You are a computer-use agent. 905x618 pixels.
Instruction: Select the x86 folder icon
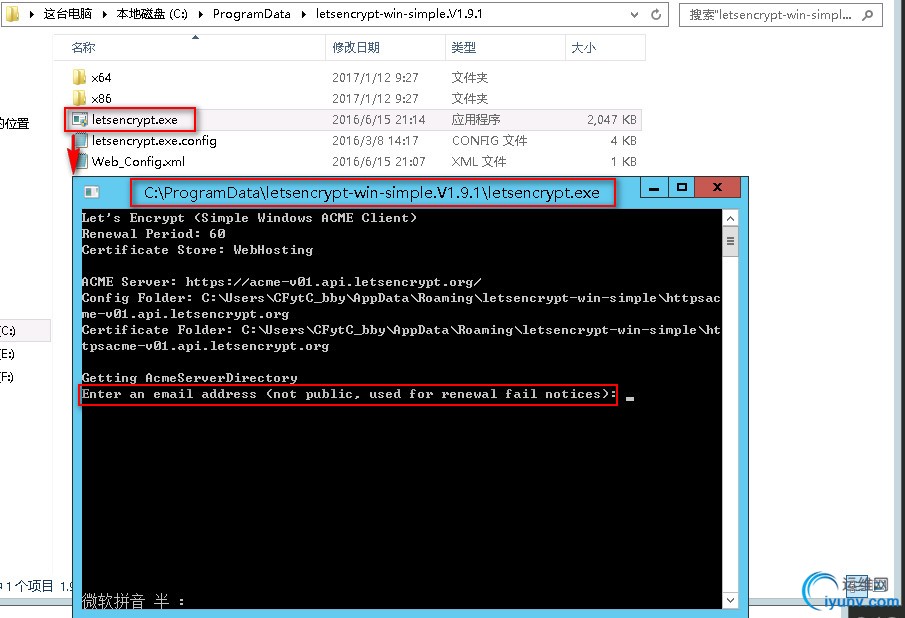80,98
